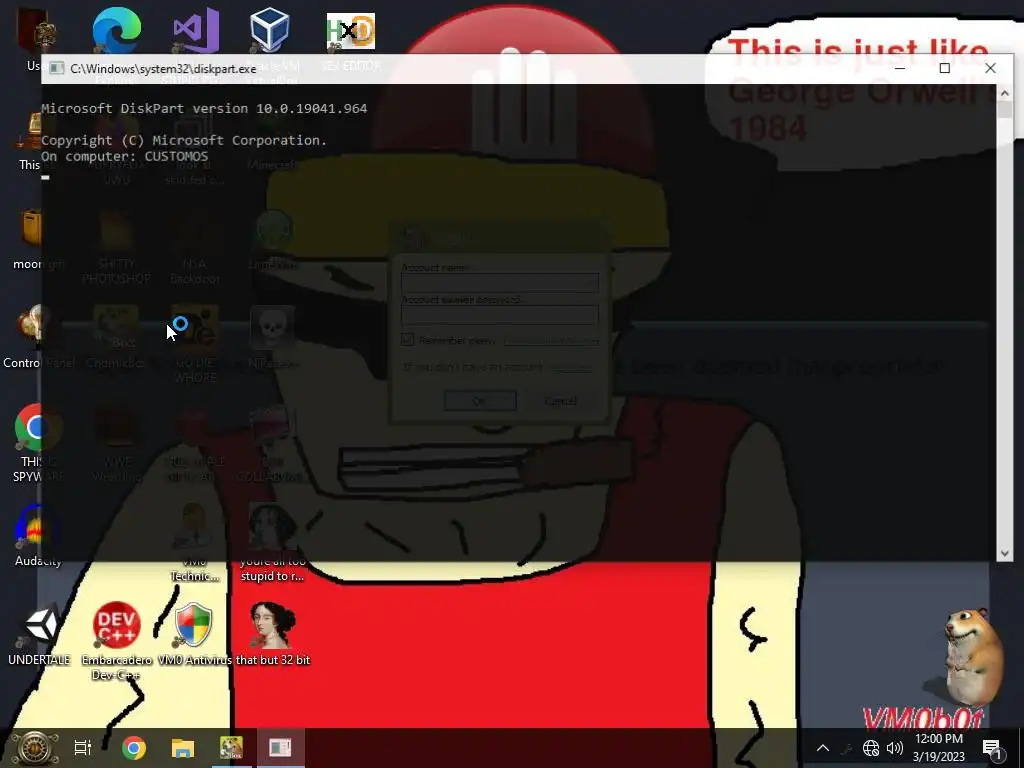The image size is (1024, 768).
Task: Open the network globe tray icon
Action: coord(871,748)
